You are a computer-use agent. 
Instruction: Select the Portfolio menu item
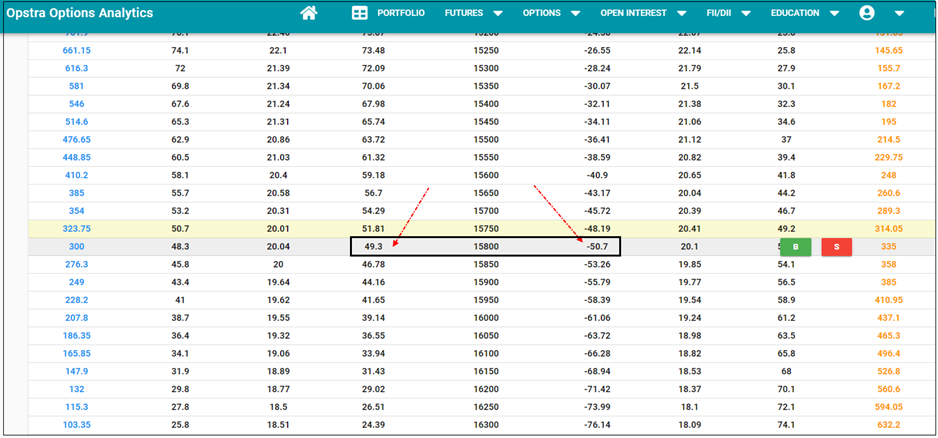click(400, 14)
